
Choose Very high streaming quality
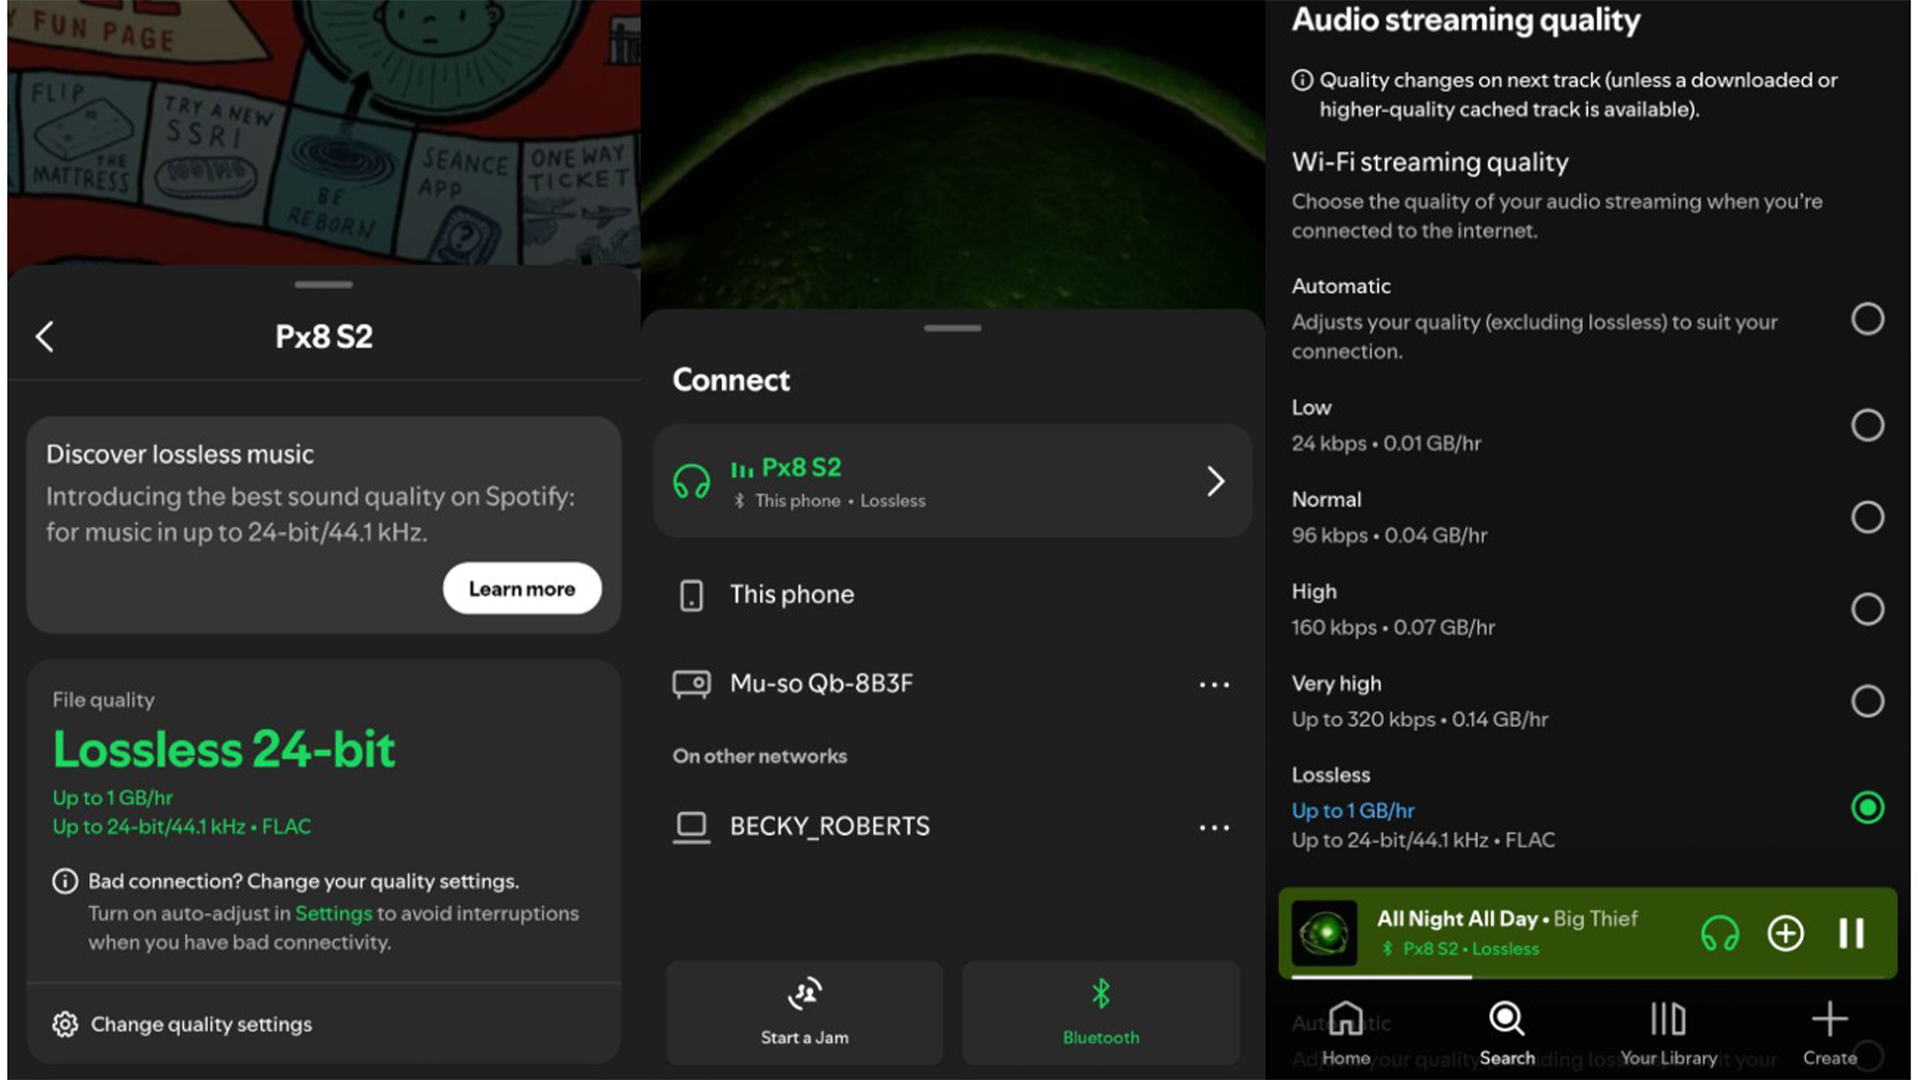(x=1866, y=701)
